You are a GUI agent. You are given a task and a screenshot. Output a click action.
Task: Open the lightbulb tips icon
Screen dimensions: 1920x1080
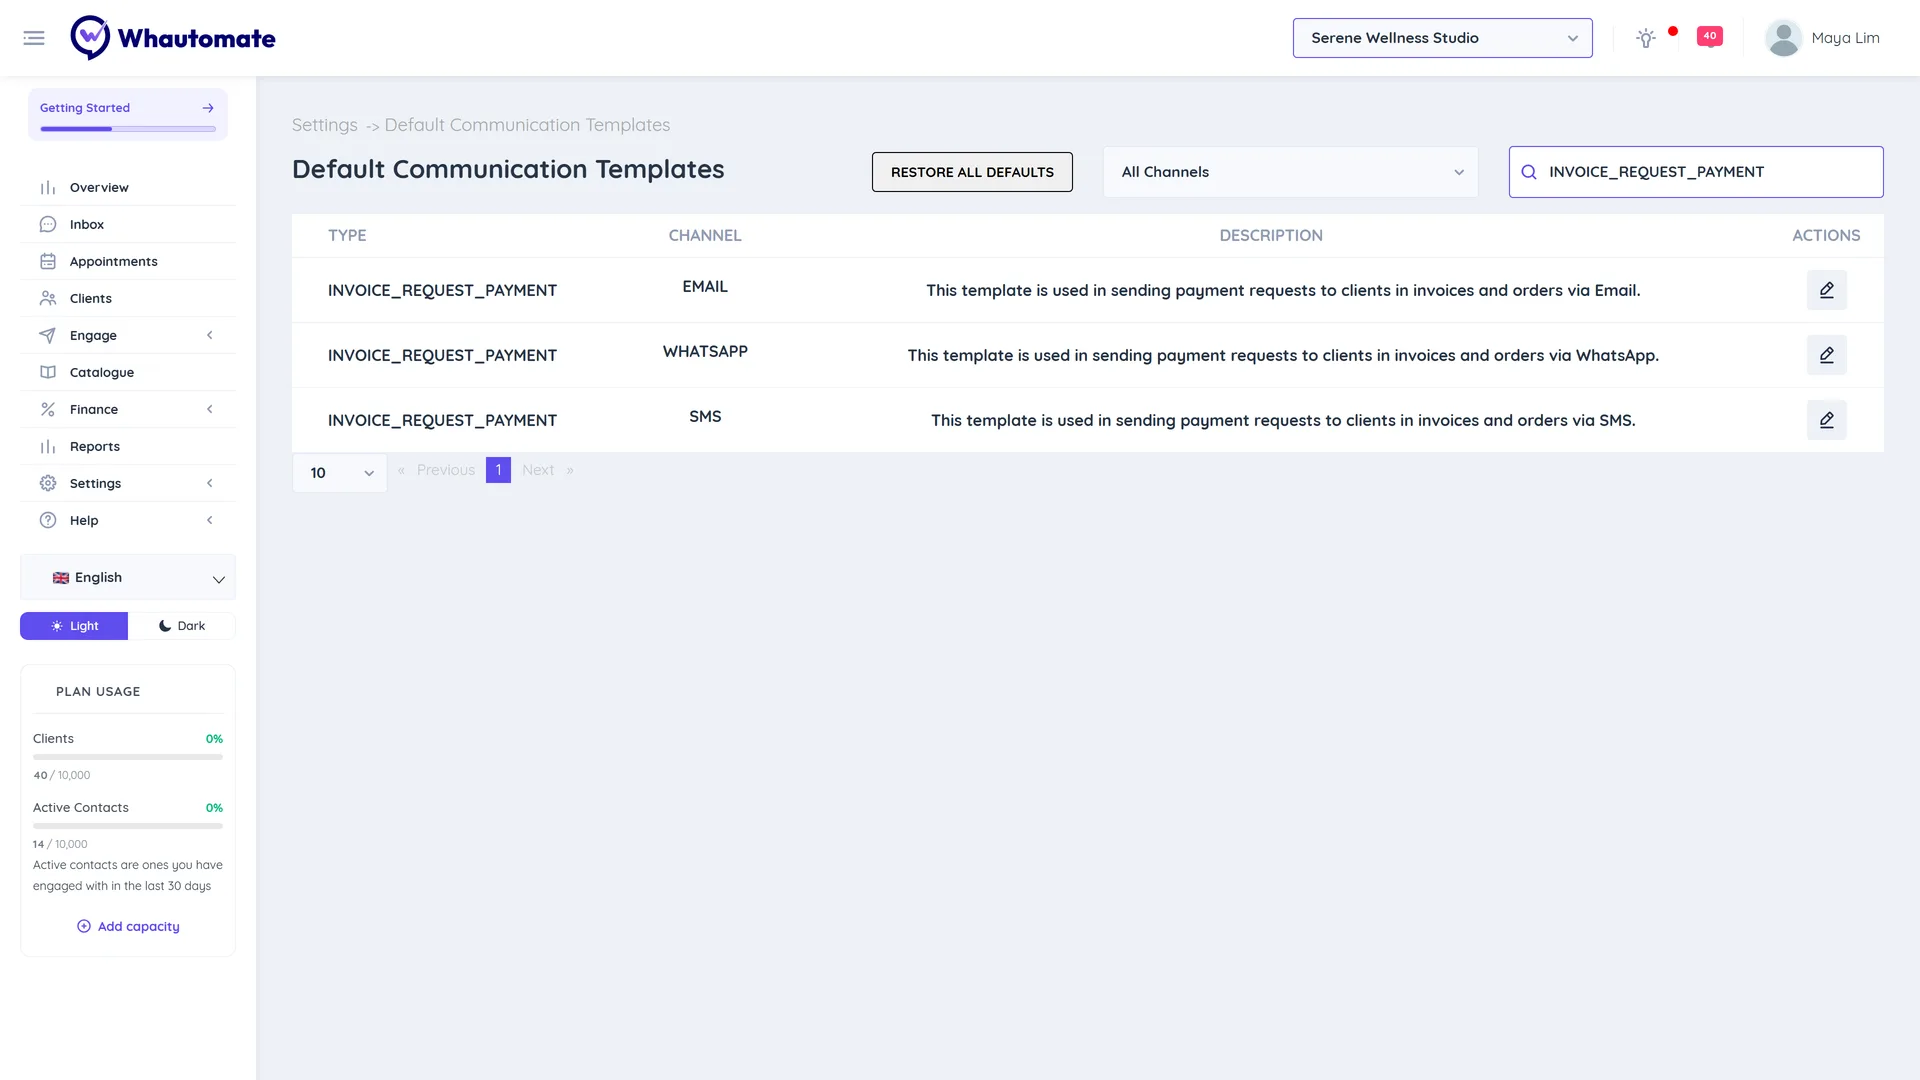point(1645,38)
